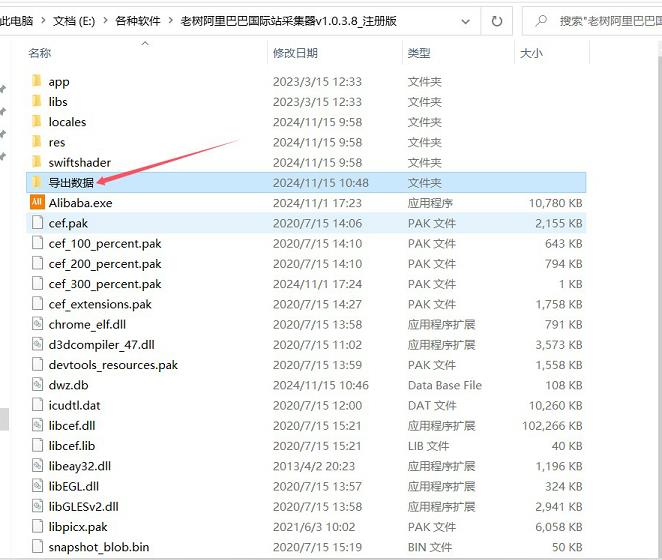Click the libpicx.pak file icon
Viewport: 662px width, 560px height.
click(x=38, y=526)
